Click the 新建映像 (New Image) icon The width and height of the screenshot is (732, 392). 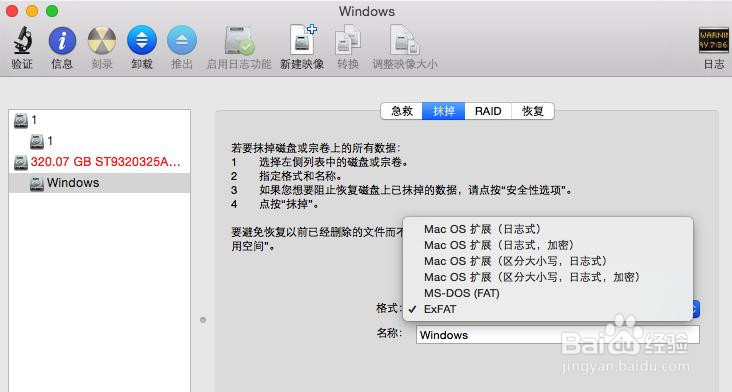303,40
